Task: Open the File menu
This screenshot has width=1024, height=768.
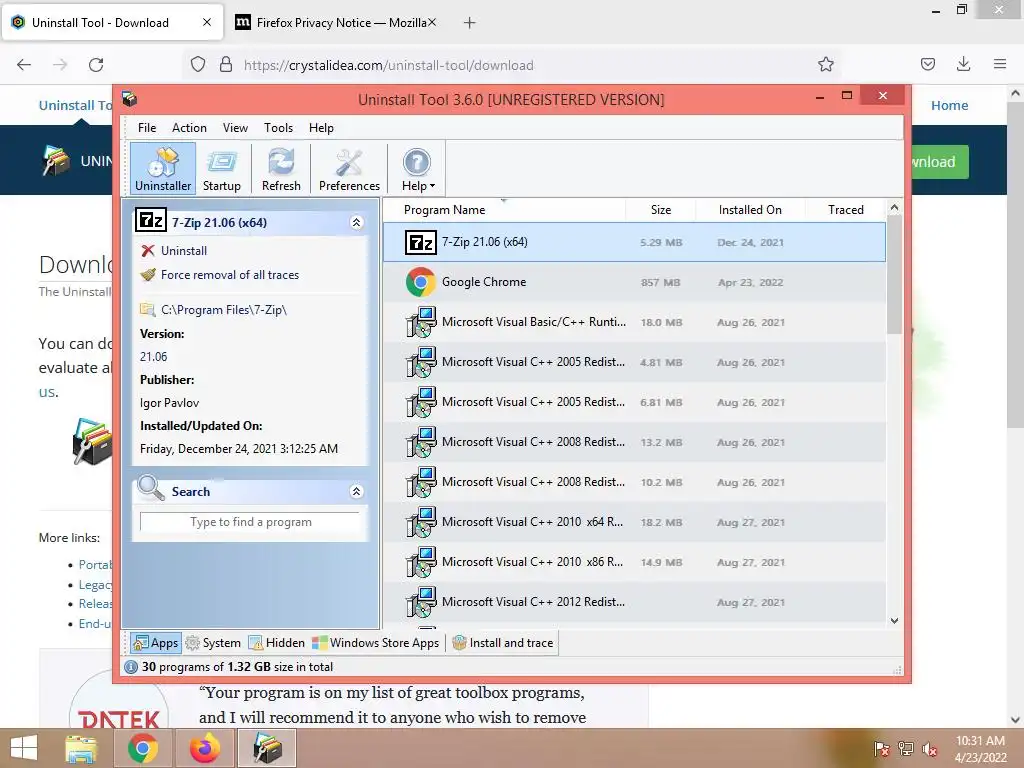Action: pyautogui.click(x=147, y=128)
